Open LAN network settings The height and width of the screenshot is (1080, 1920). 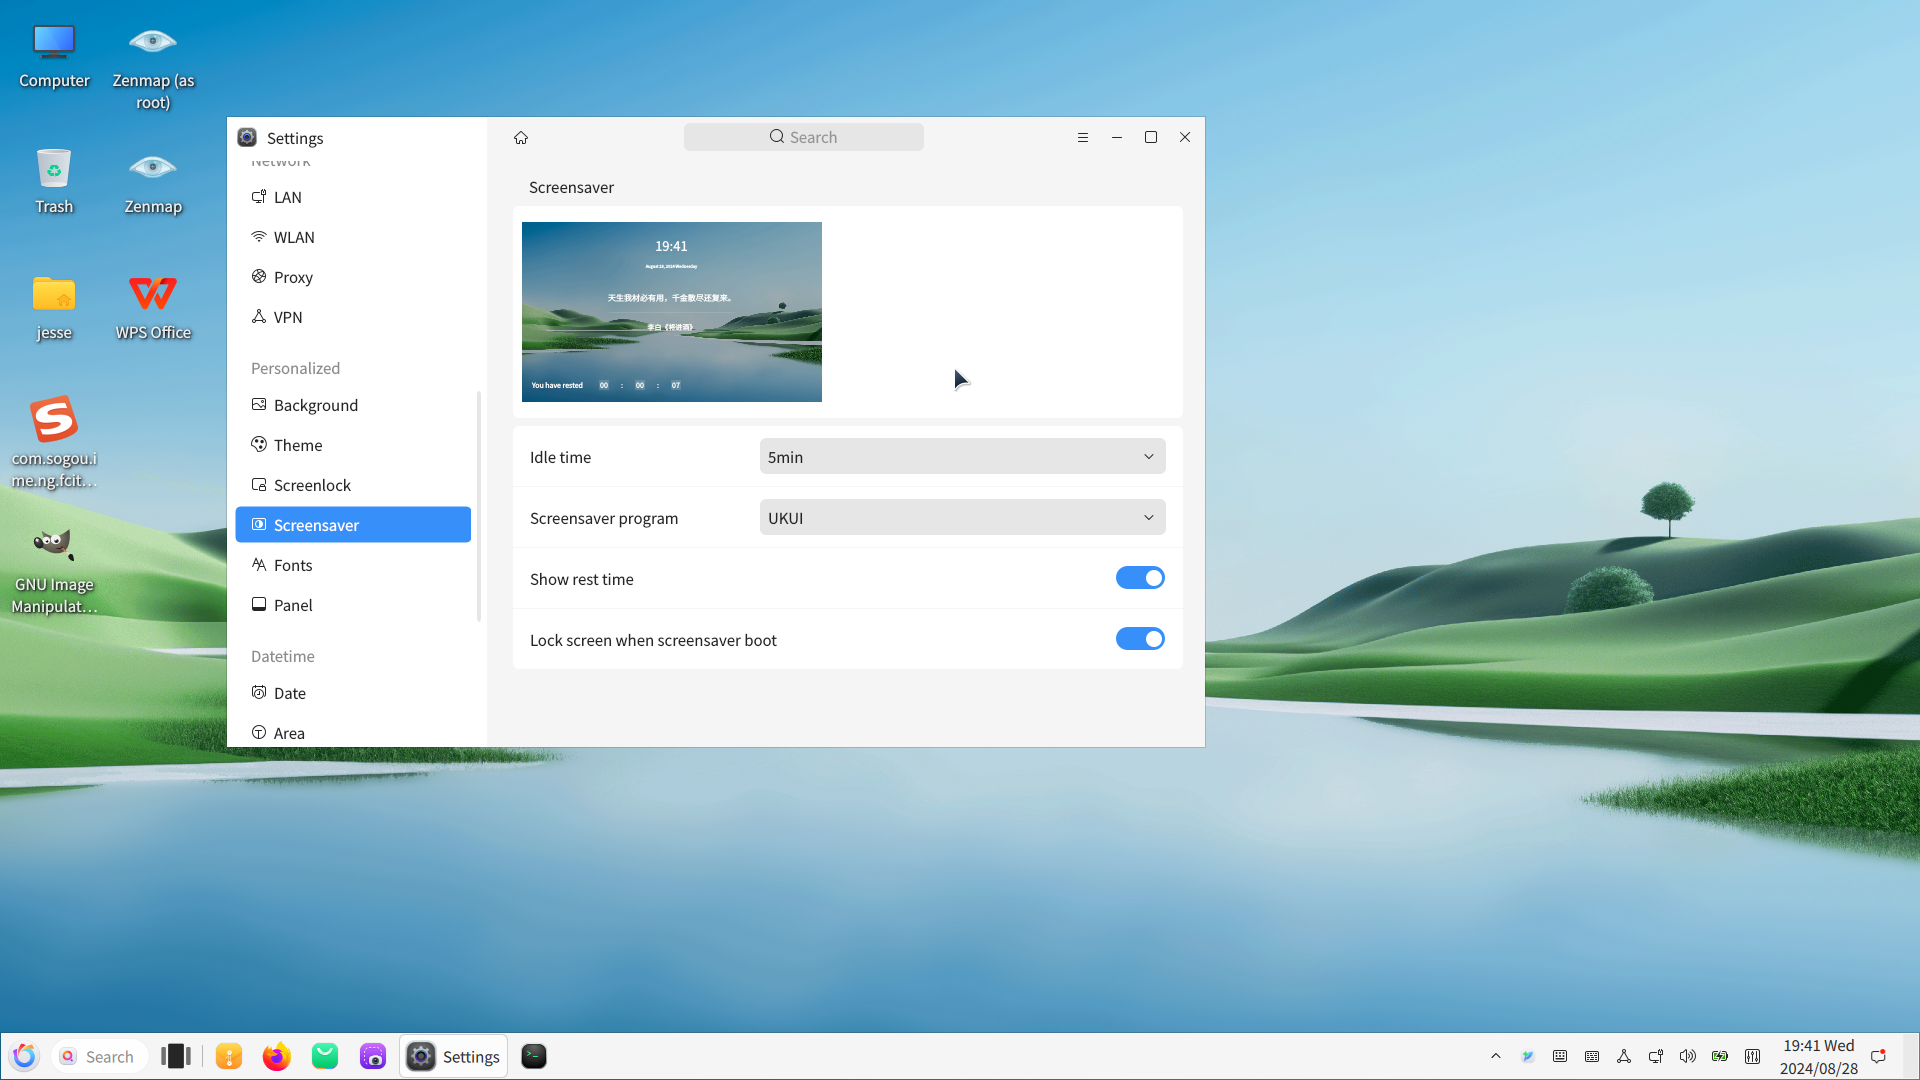(353, 198)
